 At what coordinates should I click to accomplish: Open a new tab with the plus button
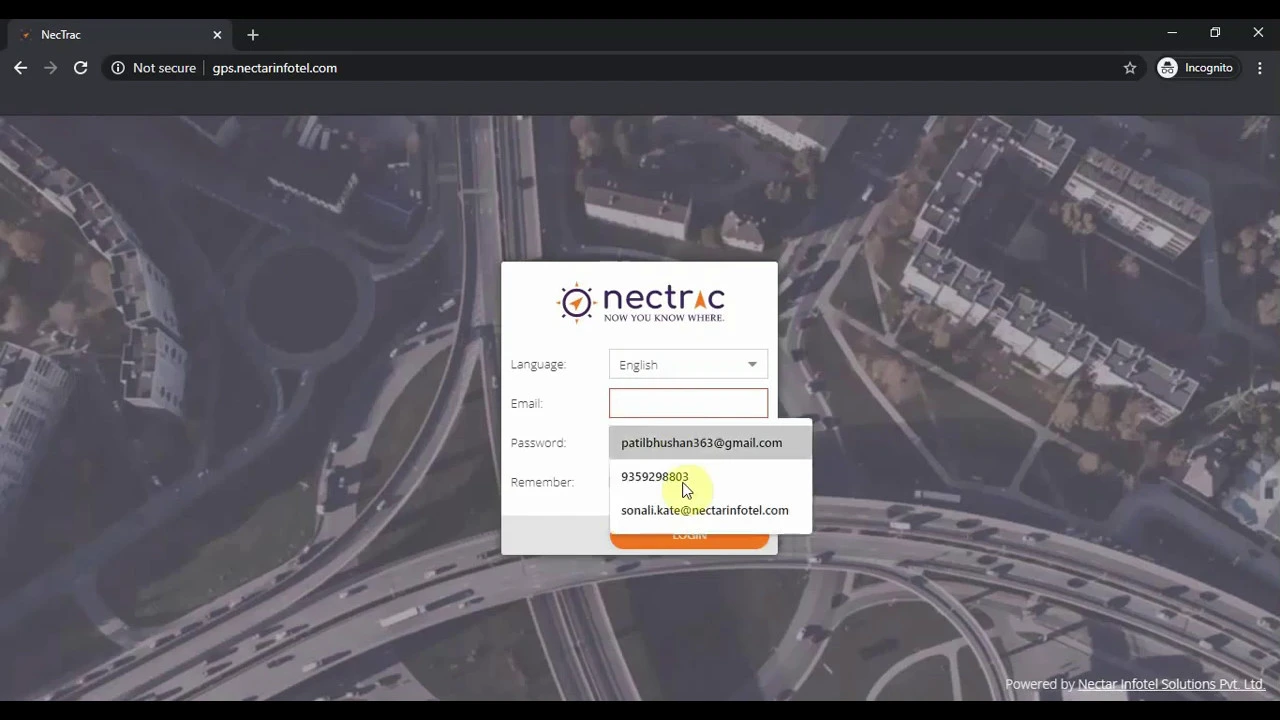(253, 35)
